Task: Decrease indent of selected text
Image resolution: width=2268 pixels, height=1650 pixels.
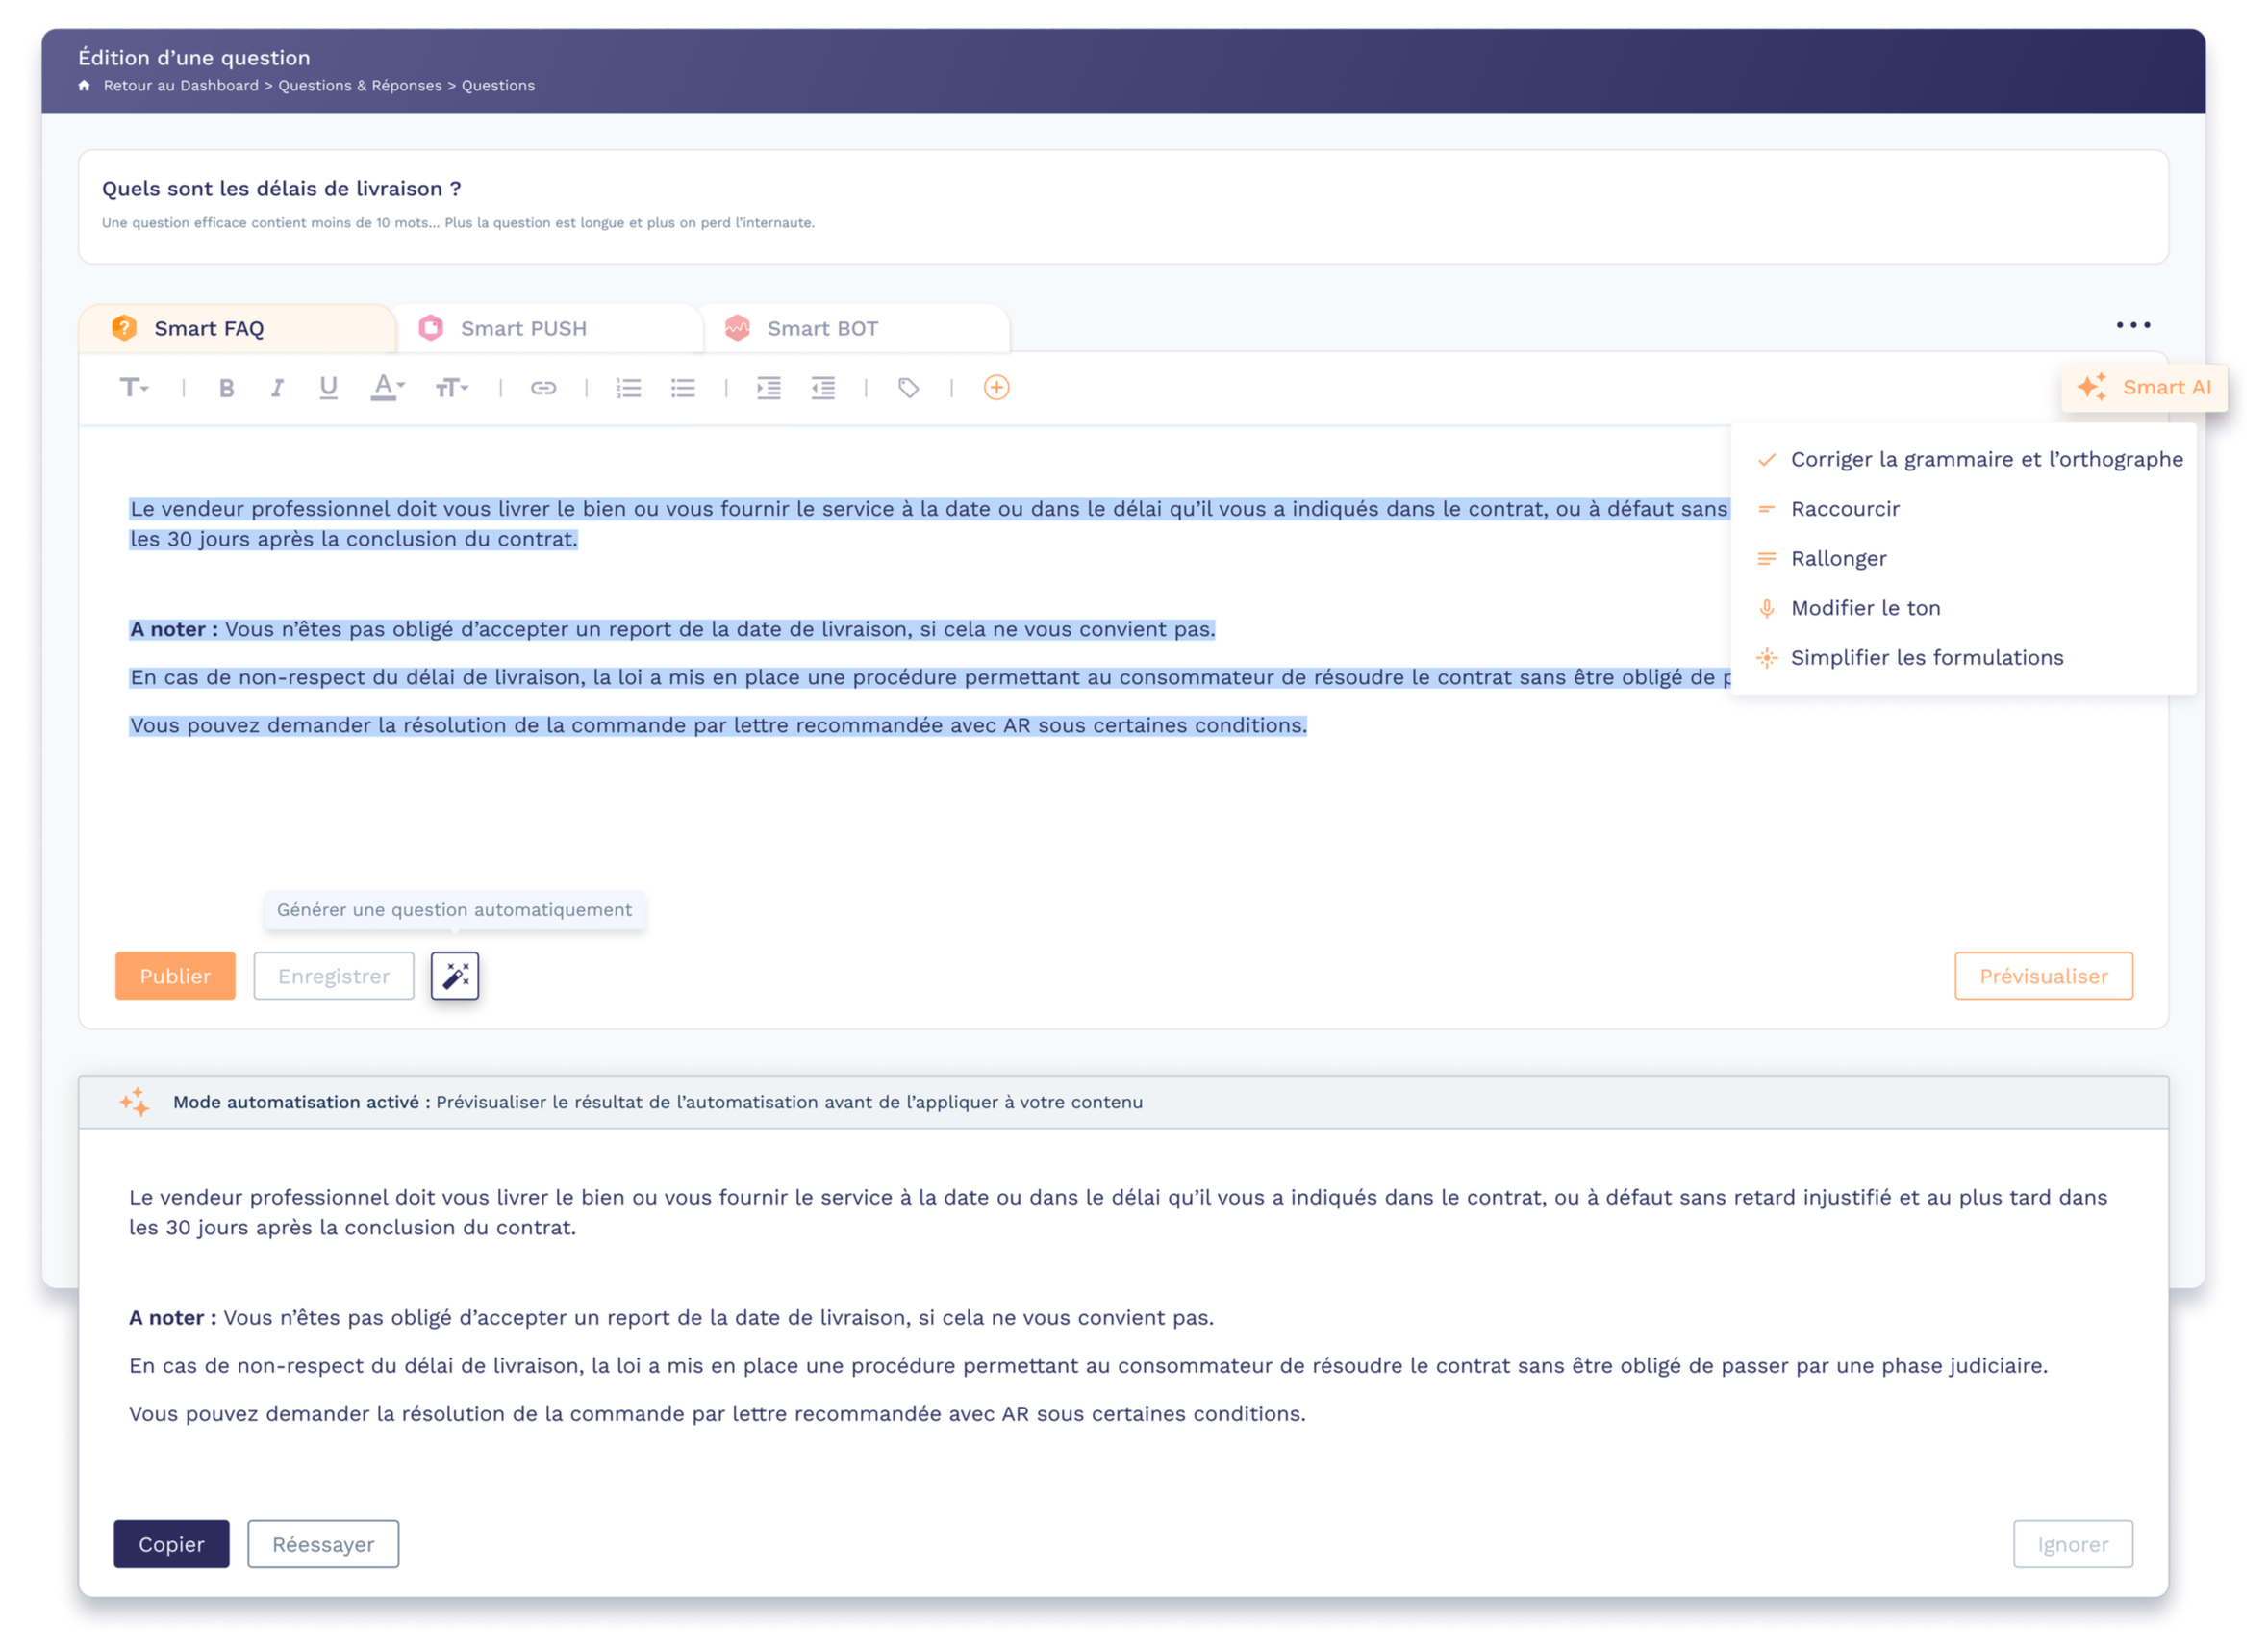Action: [823, 388]
